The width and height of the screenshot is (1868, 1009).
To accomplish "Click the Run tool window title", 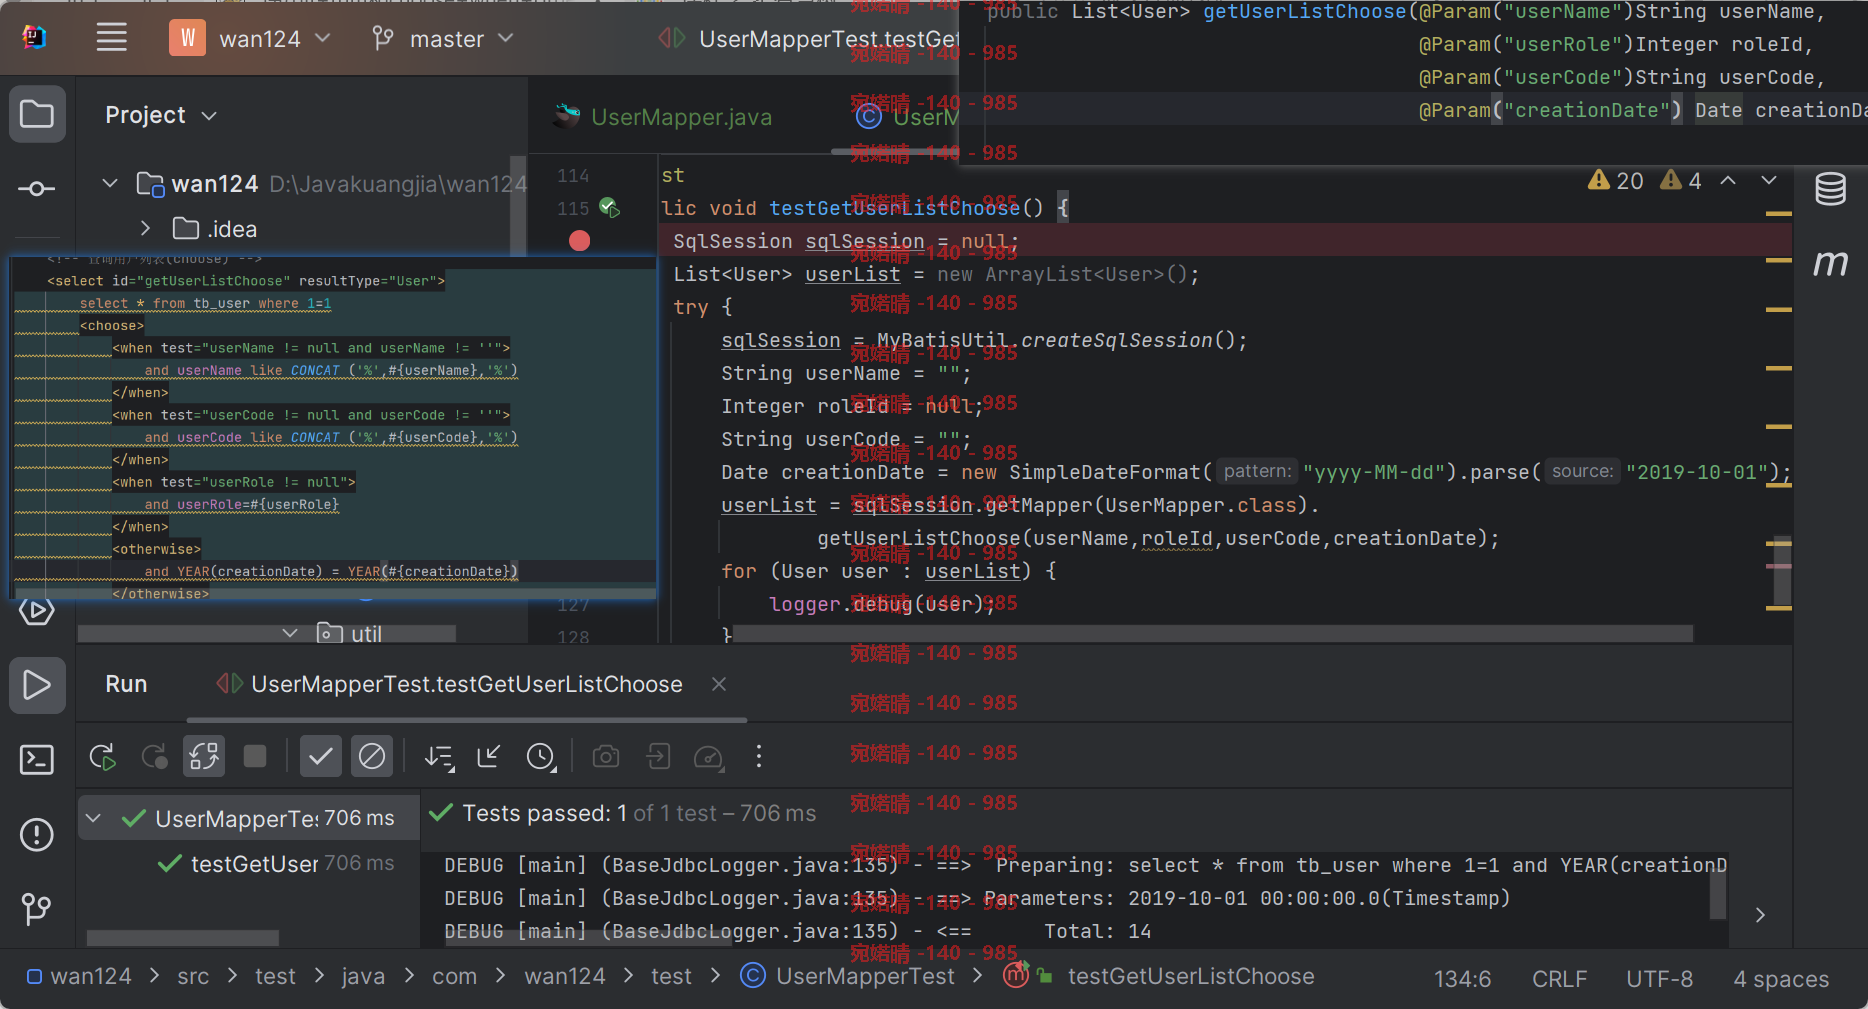I will pos(126,684).
